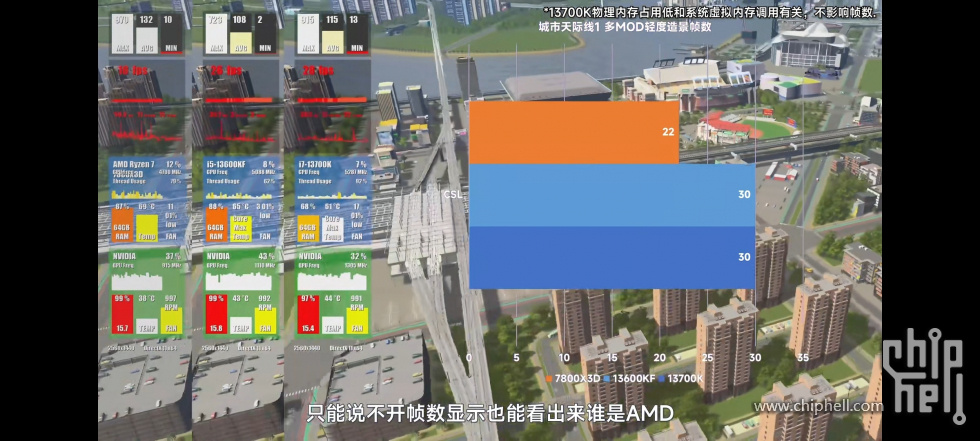Click the x-axis tick label 5

click(x=516, y=358)
